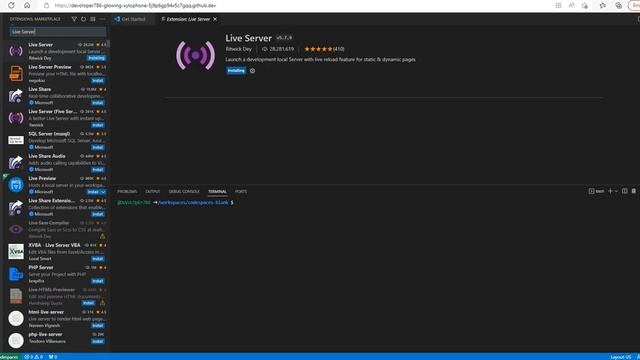Open php-live-server extension icon
640x360 pixels.
click(16, 340)
